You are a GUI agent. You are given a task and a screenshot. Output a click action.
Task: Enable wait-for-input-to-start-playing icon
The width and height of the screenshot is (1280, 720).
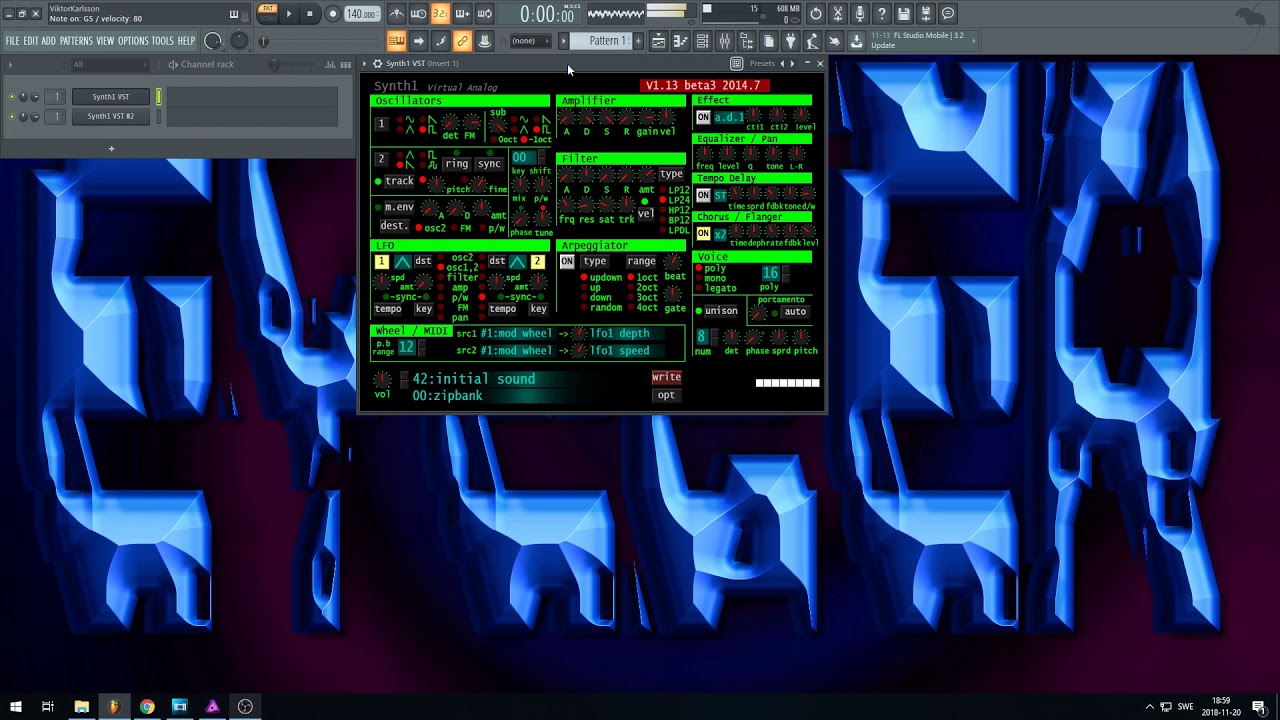(419, 14)
